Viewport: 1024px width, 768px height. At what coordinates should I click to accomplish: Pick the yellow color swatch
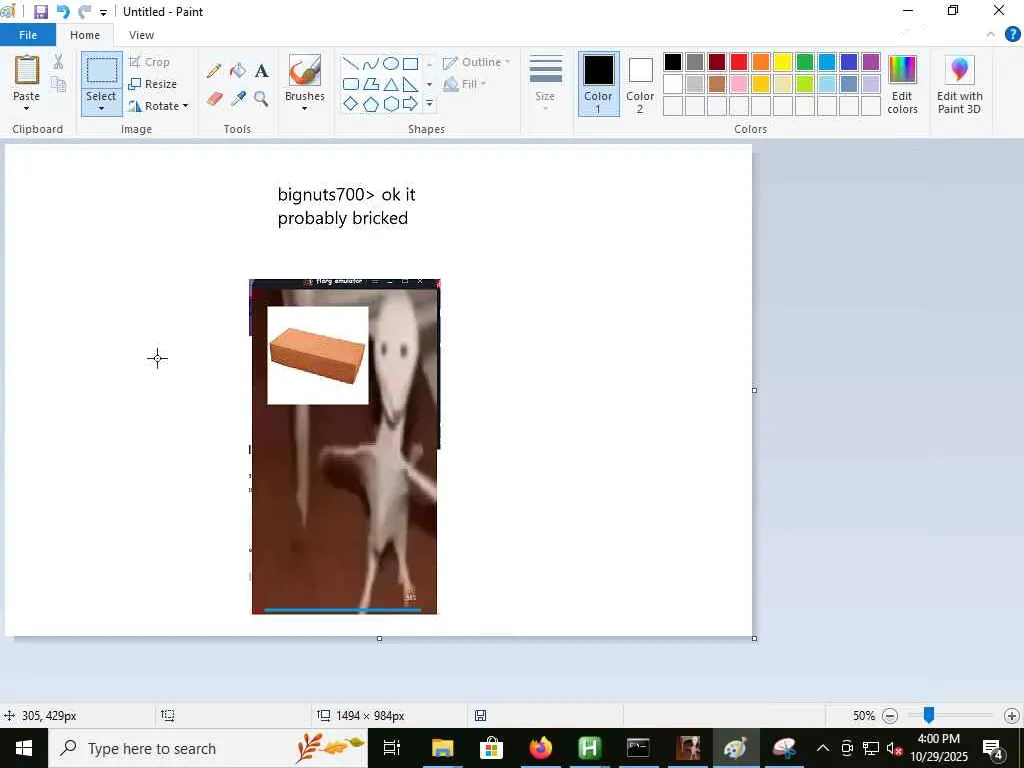782,62
